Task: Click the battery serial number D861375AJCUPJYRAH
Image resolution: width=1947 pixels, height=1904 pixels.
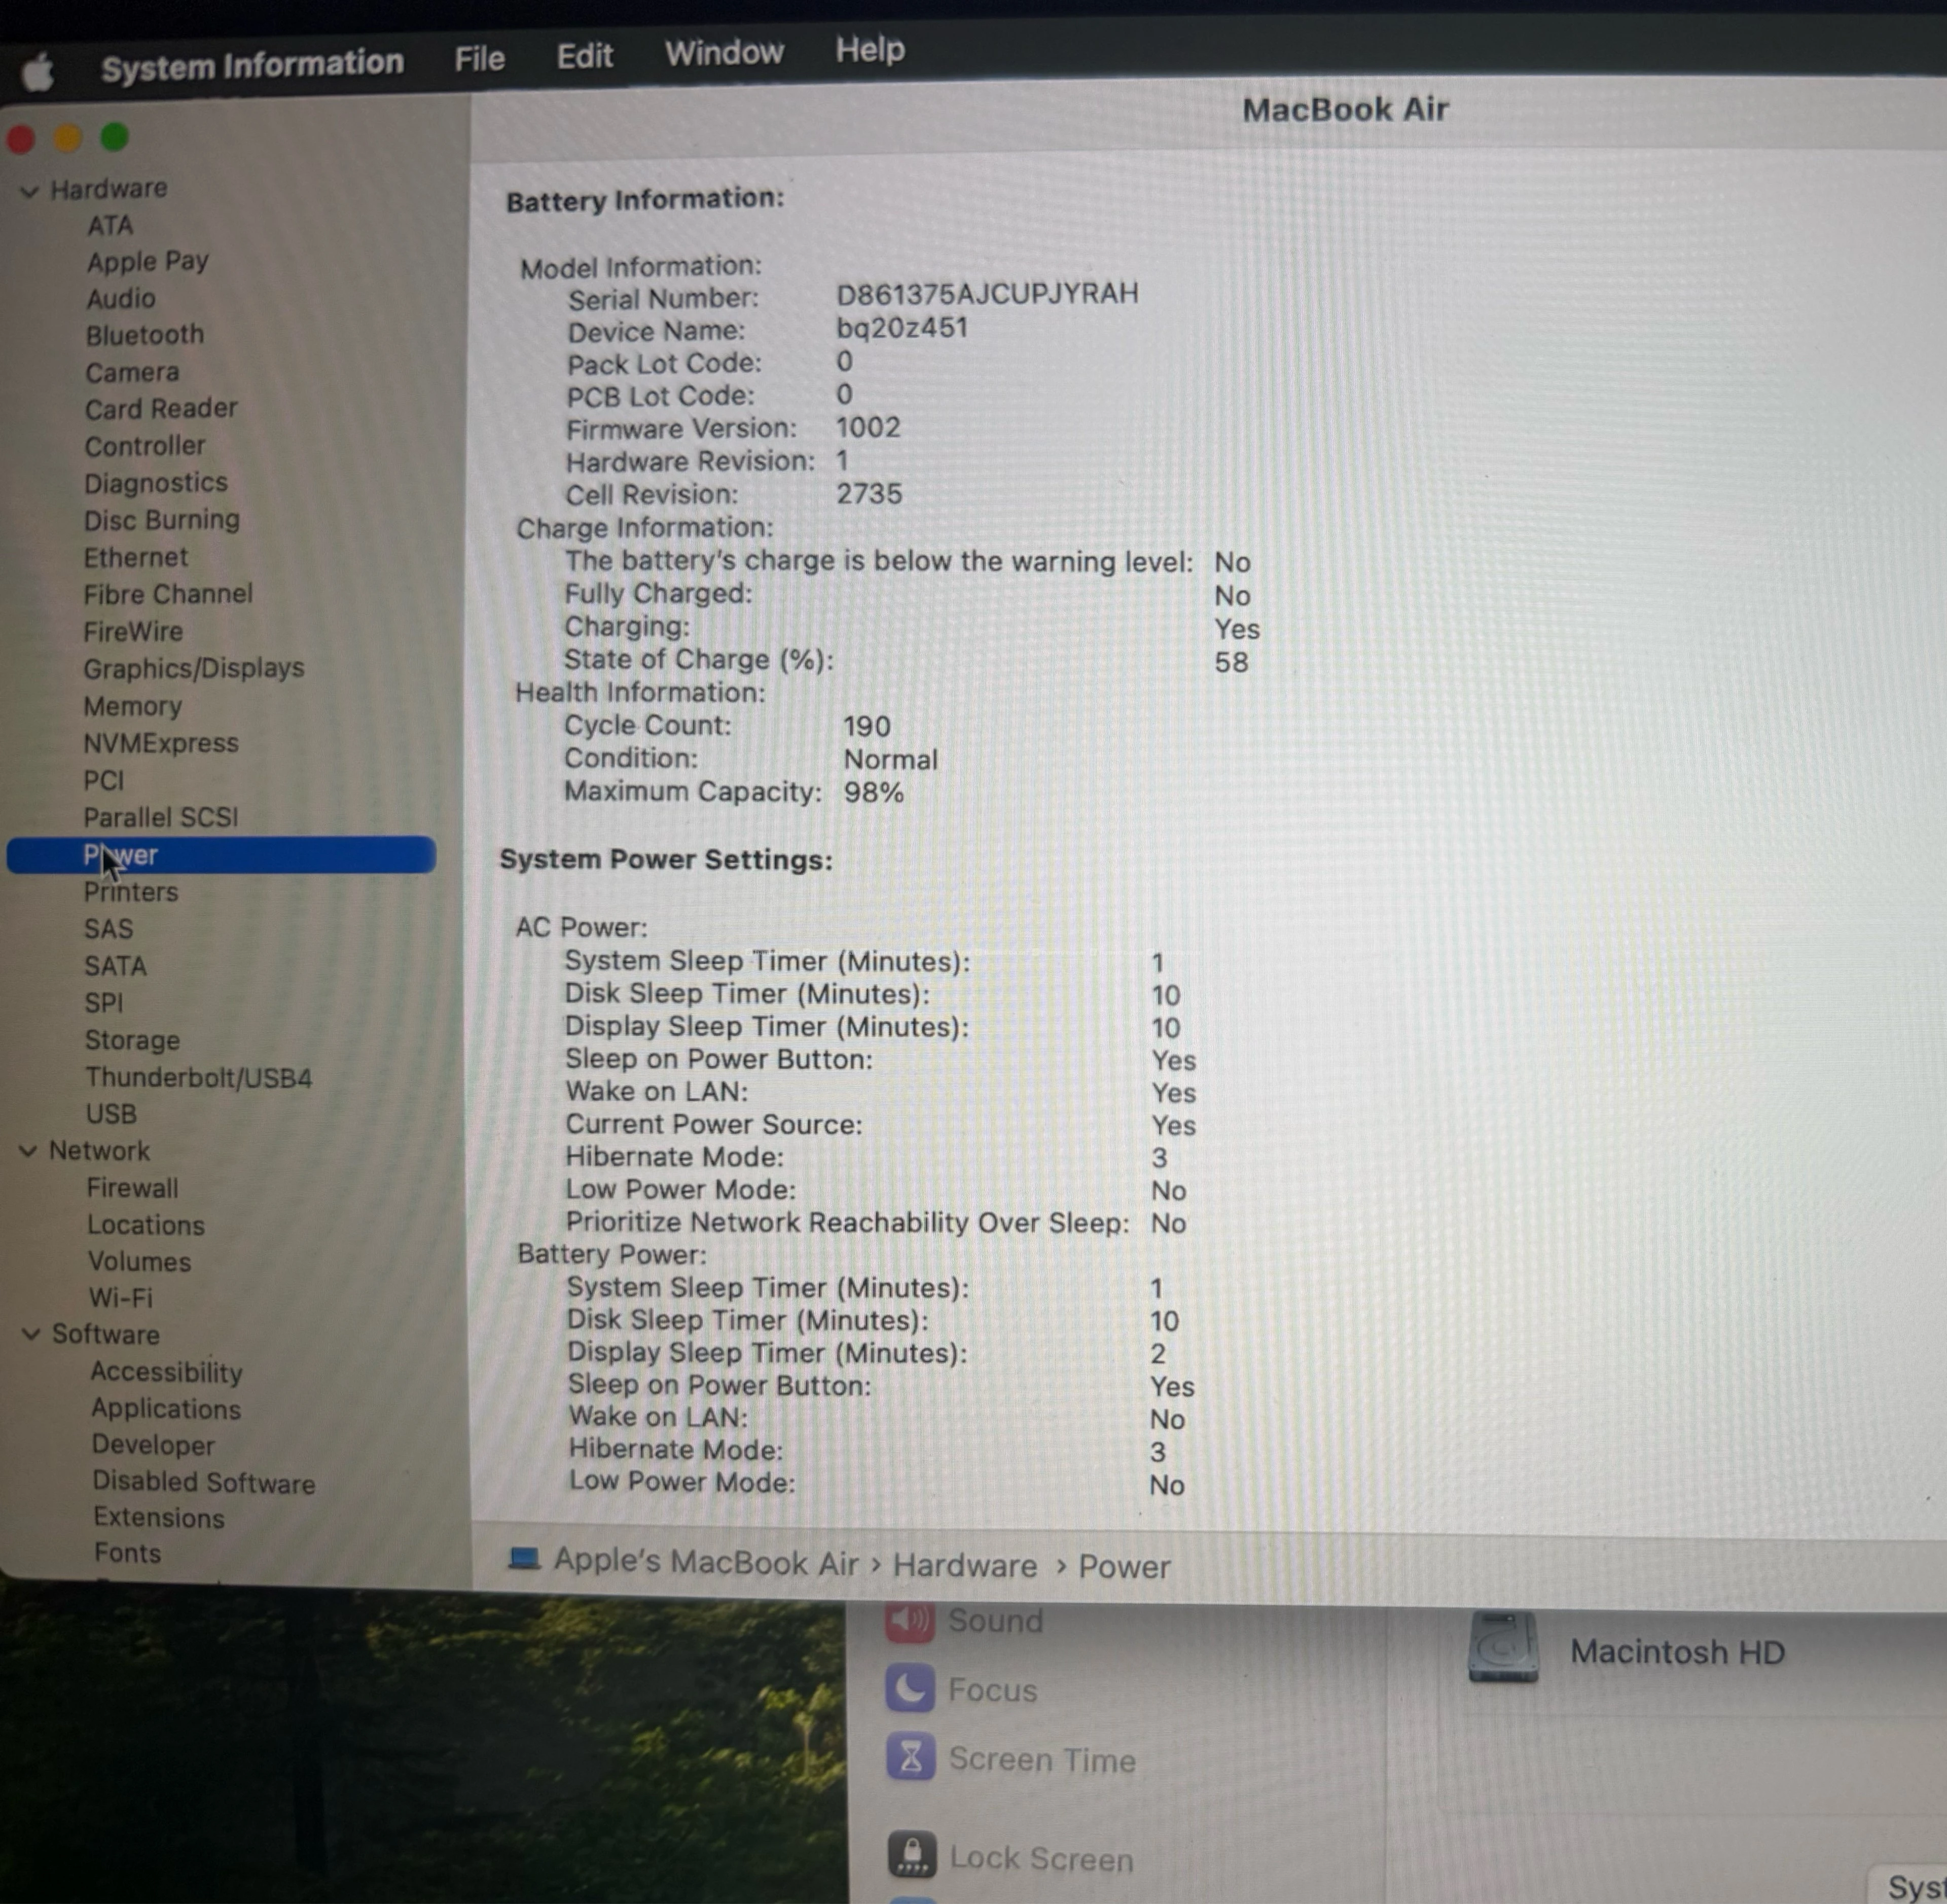Action: pos(987,294)
